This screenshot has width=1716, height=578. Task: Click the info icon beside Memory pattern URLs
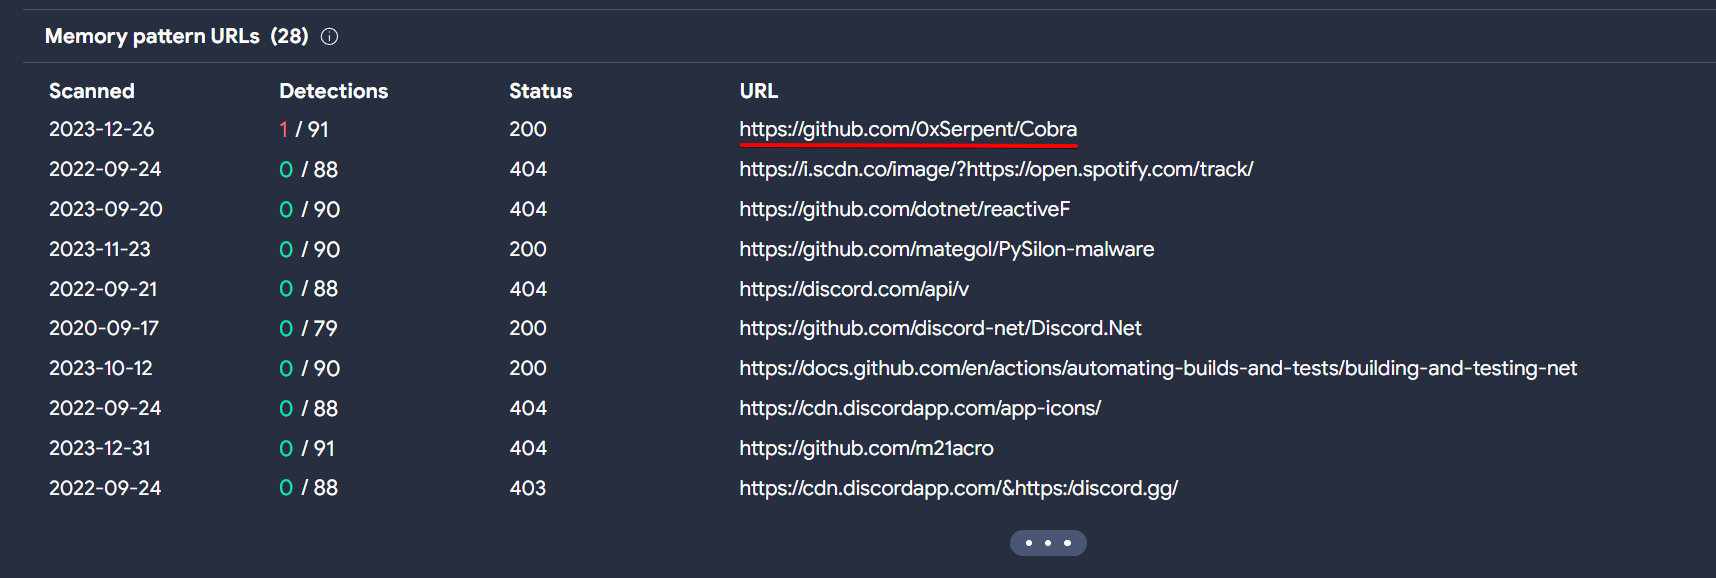(329, 37)
